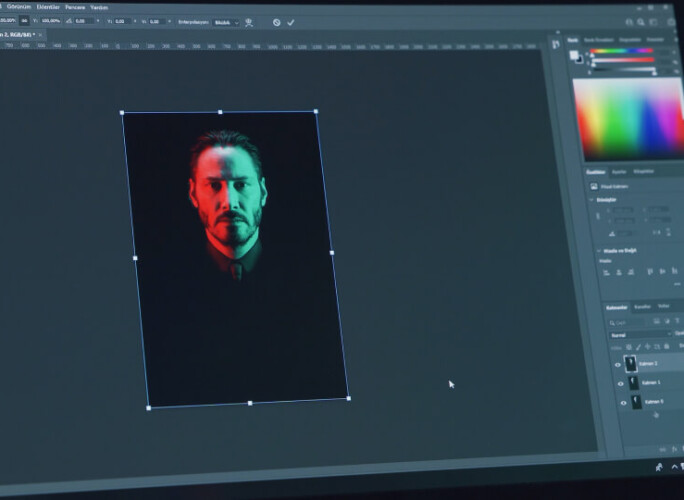Click the Pixel Katmanı icon in Properties
Screen dimensions: 684x500
(594, 186)
